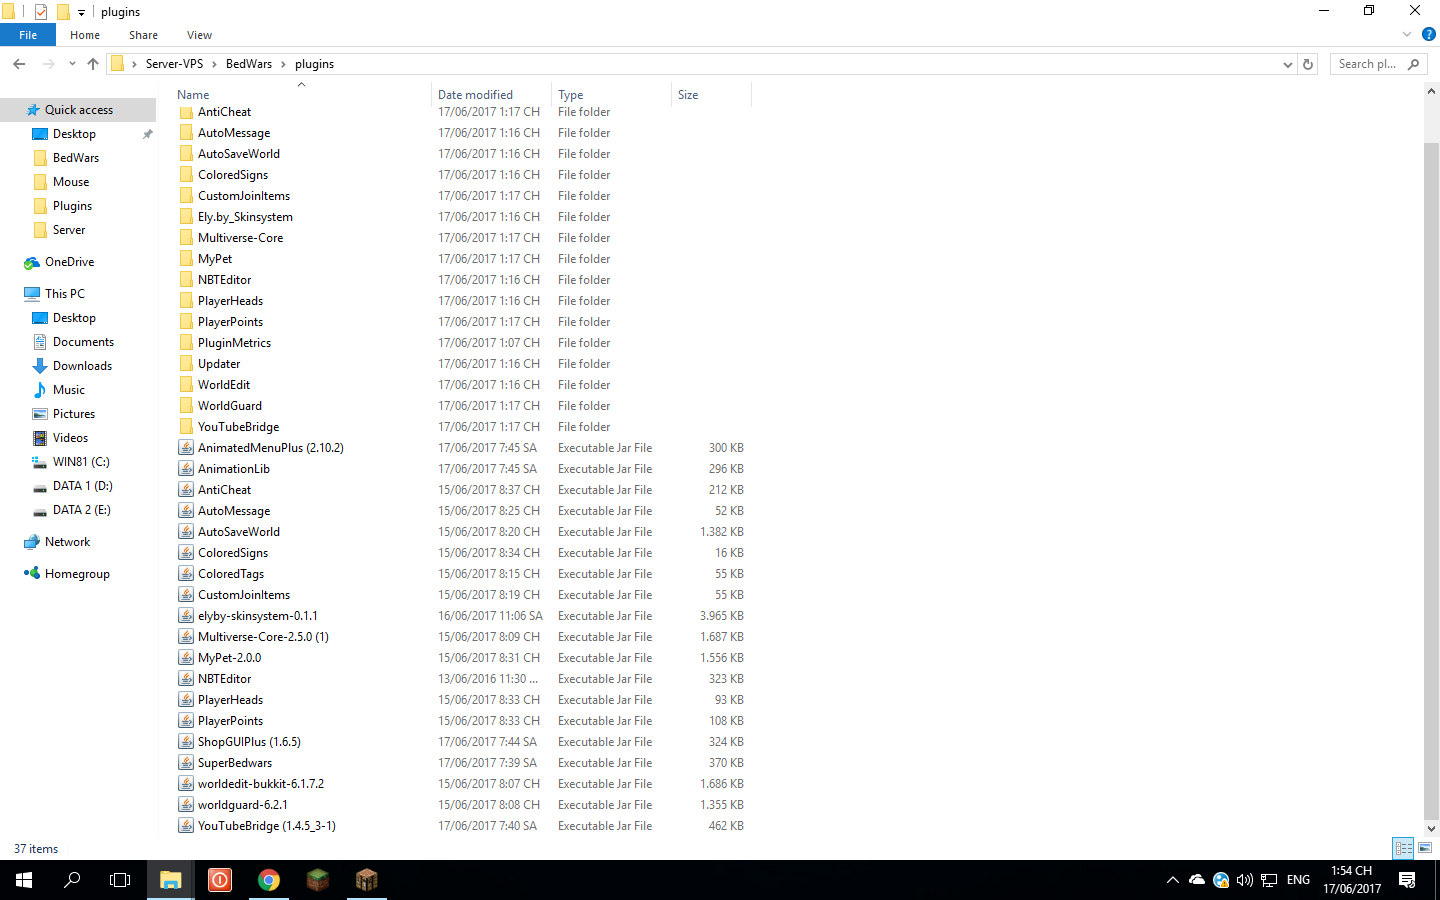Select the AnimatedMenuPlus (2.10.2) jar icon
Viewport: 1440px width, 900px height.
[186, 448]
